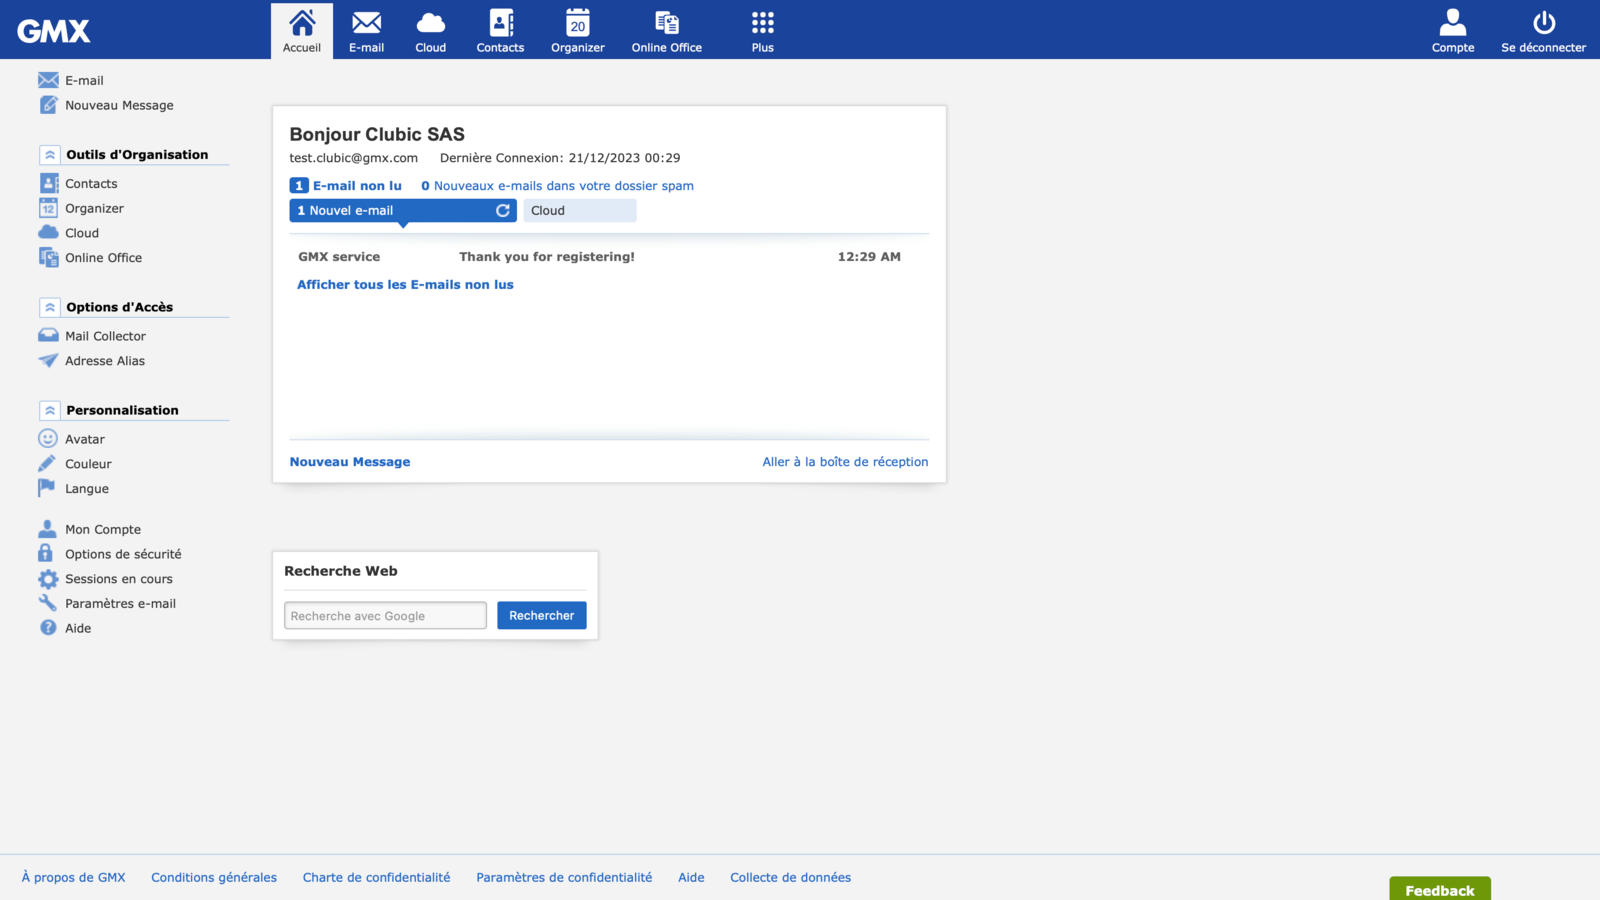Click the Avatar smiley icon
This screenshot has width=1600, height=900.
48,438
